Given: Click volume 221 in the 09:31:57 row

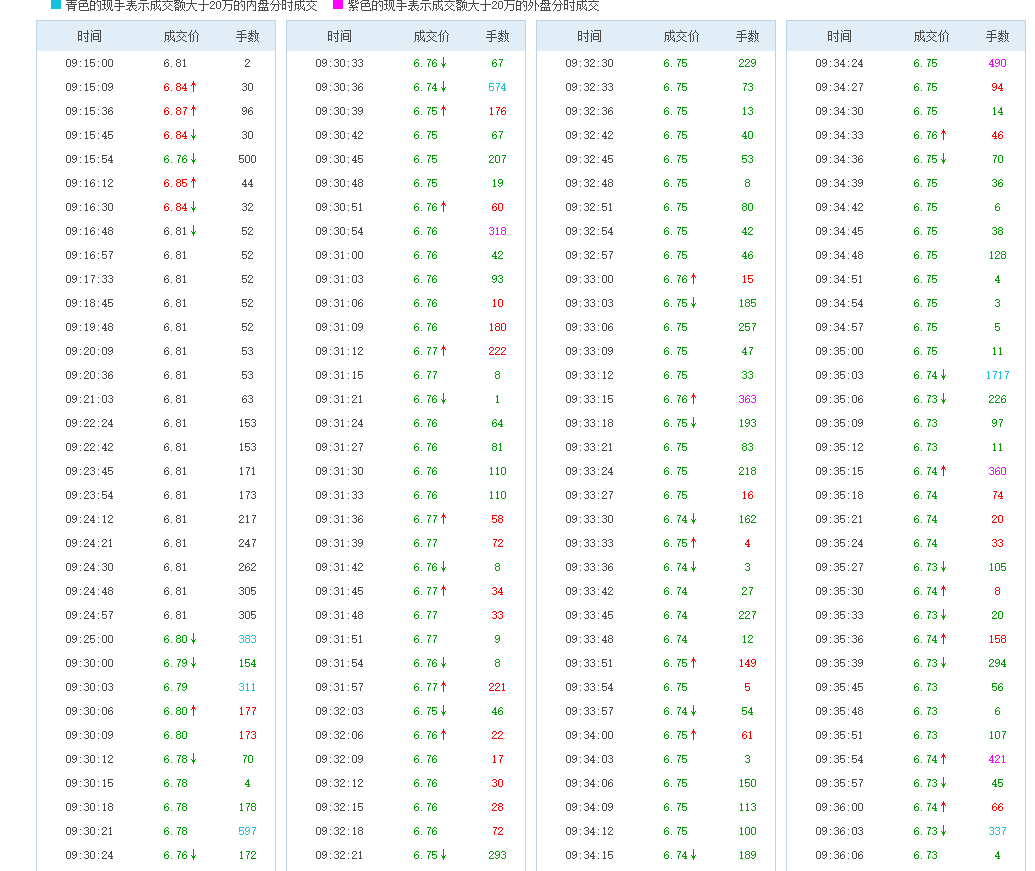Looking at the screenshot, I should 497,687.
